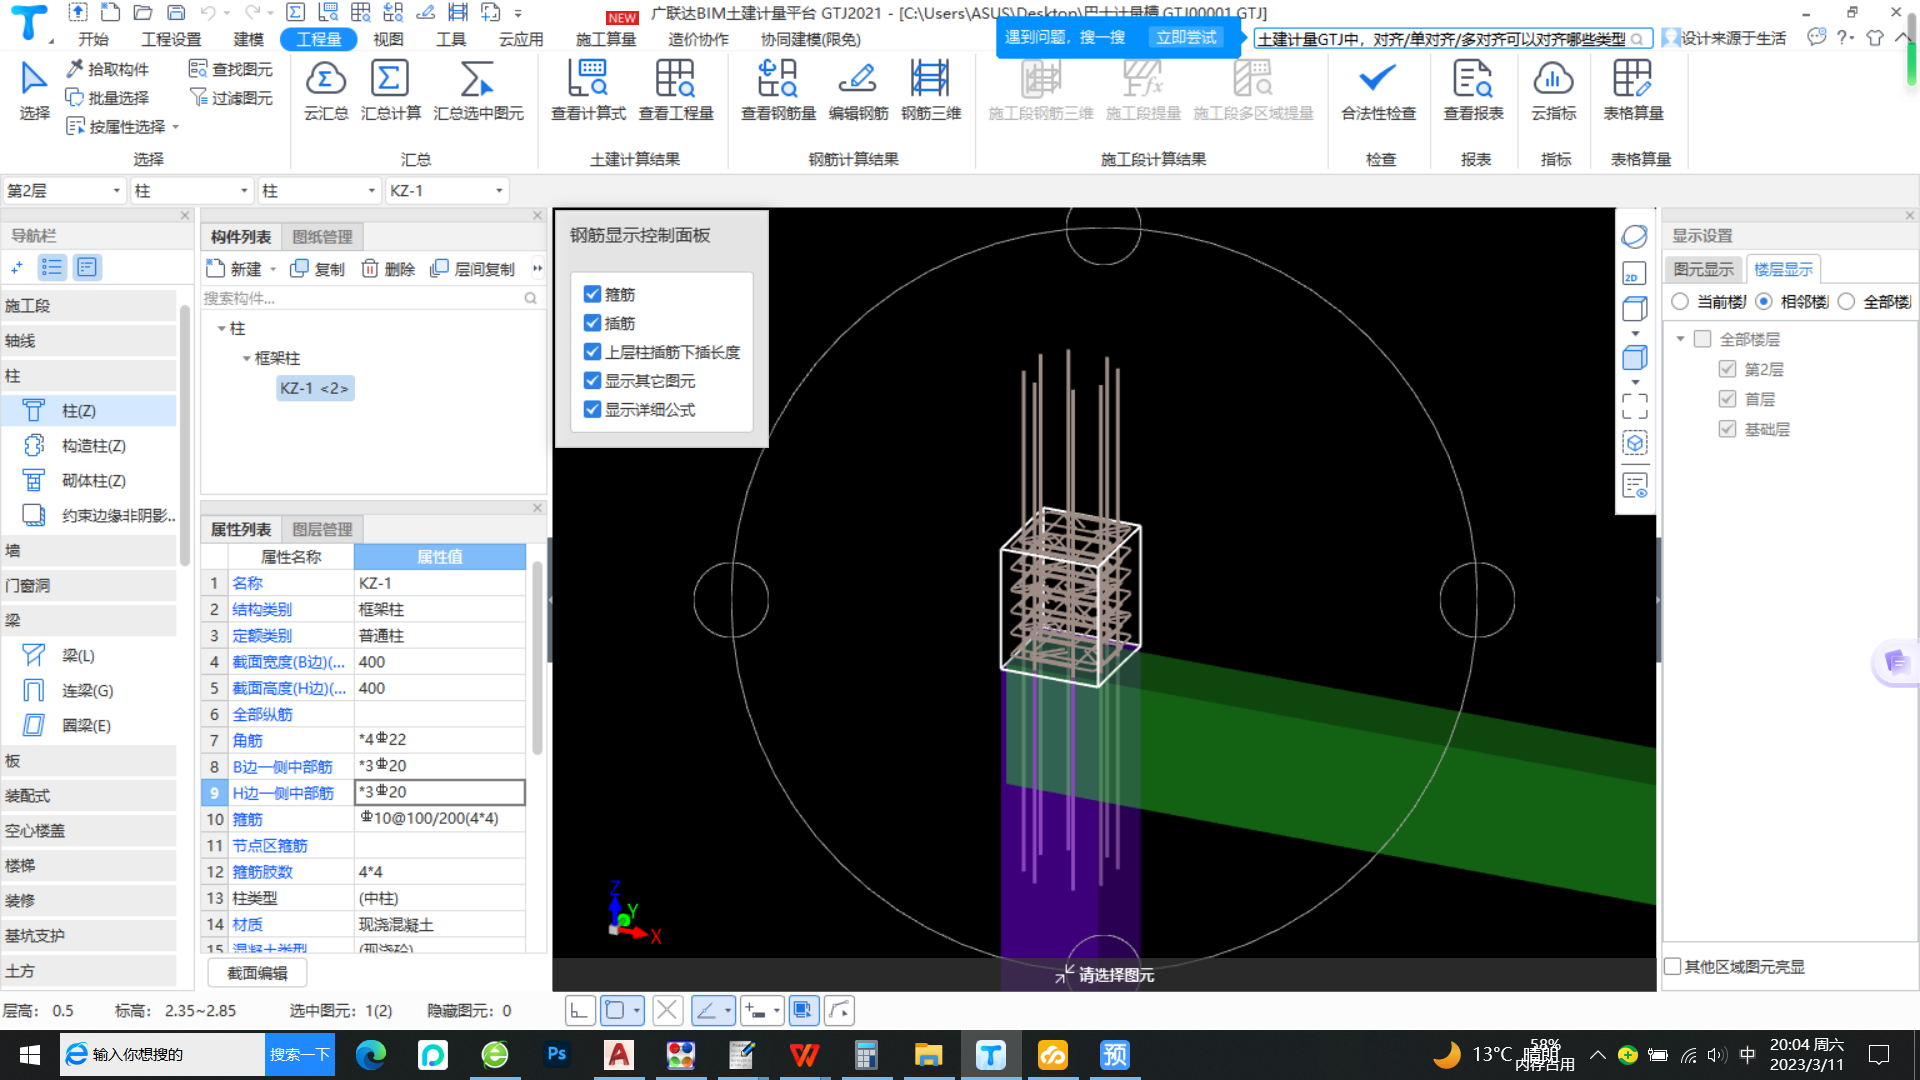The image size is (1920, 1080).
Task: Open 云指标 cloud indicators
Action: click(1553, 90)
